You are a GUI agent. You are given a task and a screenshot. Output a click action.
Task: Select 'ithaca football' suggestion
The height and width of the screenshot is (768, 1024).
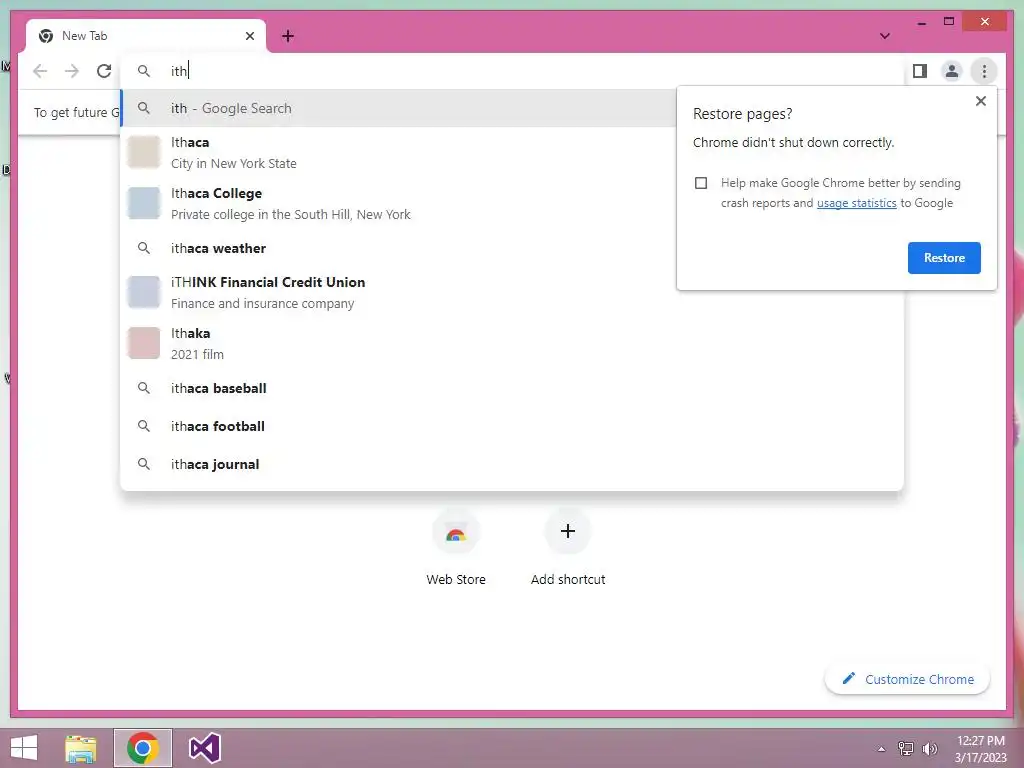513,426
